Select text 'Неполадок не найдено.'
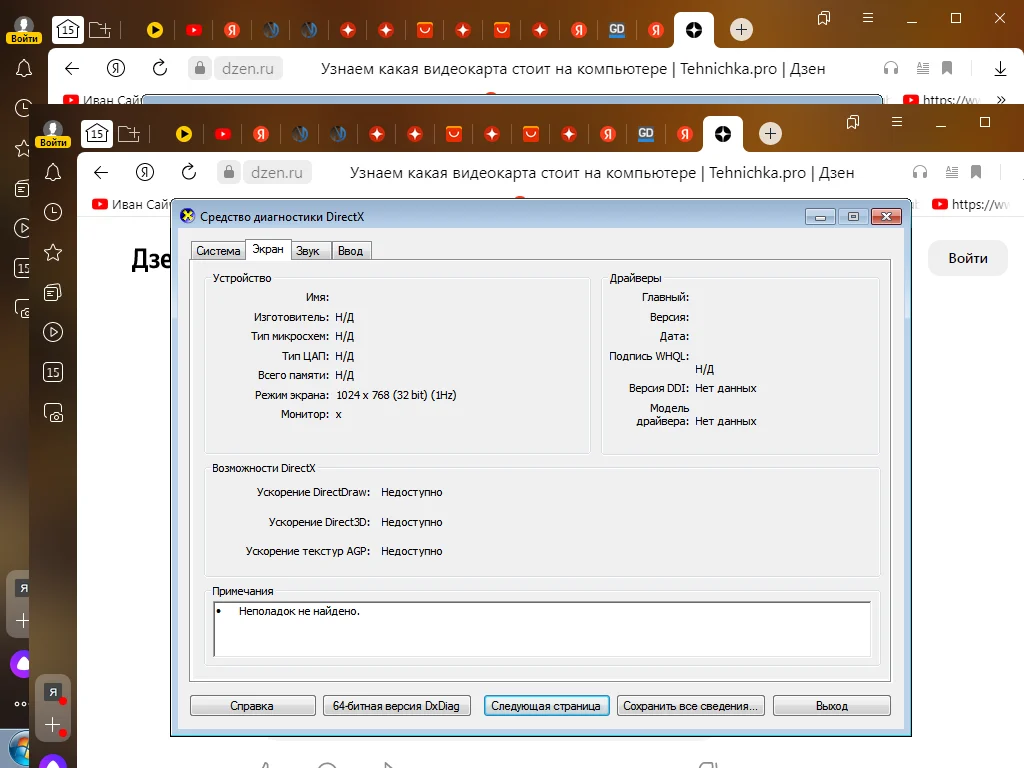1024x768 pixels. coord(299,611)
